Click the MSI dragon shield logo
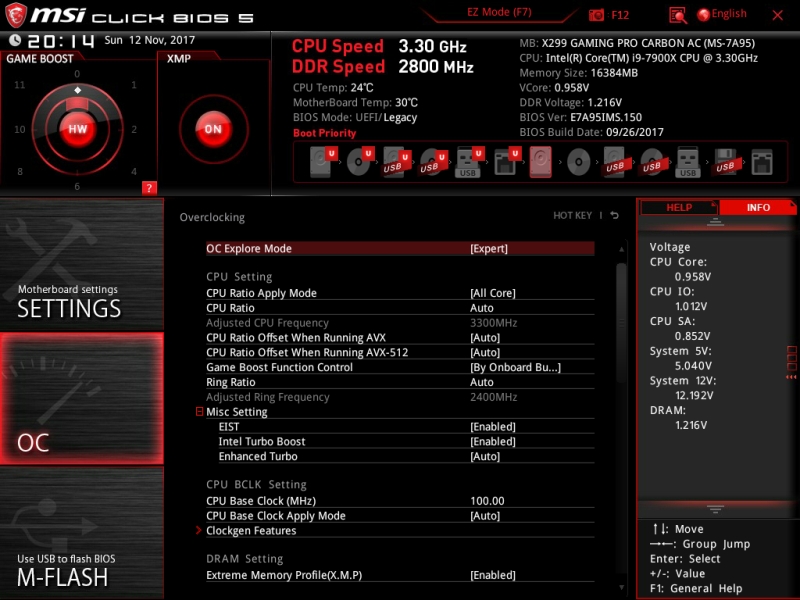The height and width of the screenshot is (600, 800). tap(15, 14)
